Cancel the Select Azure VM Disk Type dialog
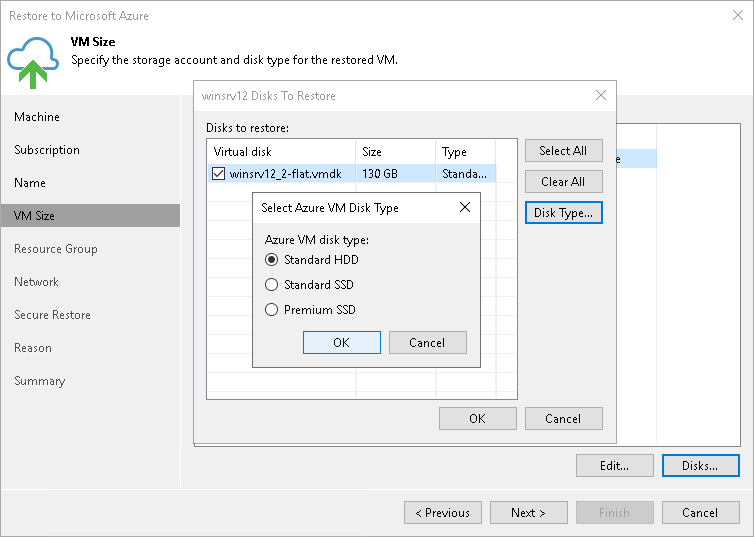 point(427,342)
